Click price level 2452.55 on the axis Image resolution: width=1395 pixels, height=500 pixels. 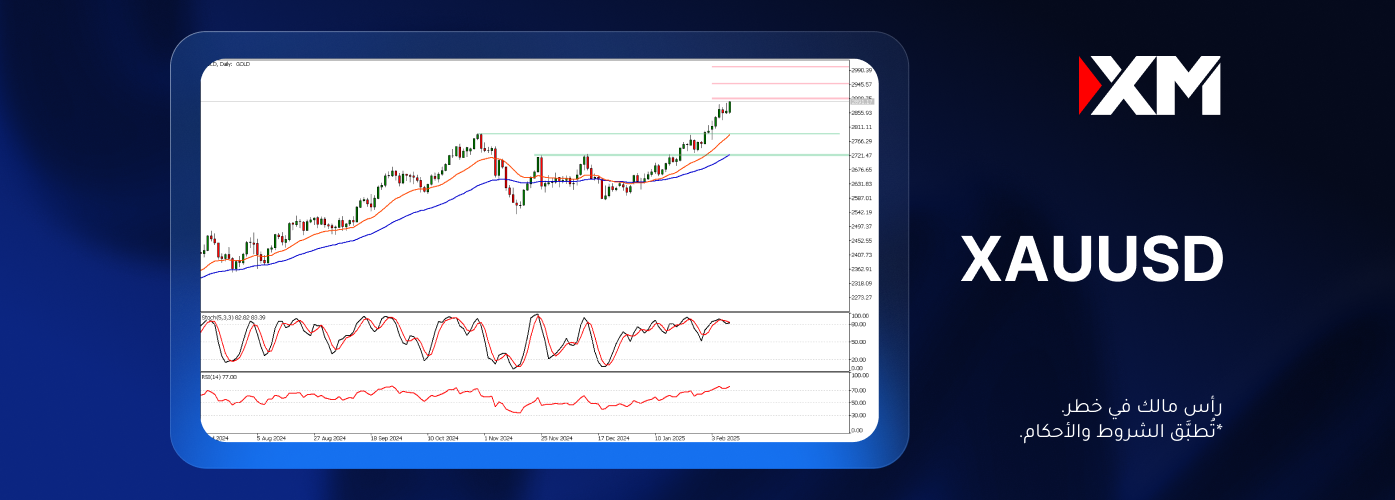861,240
